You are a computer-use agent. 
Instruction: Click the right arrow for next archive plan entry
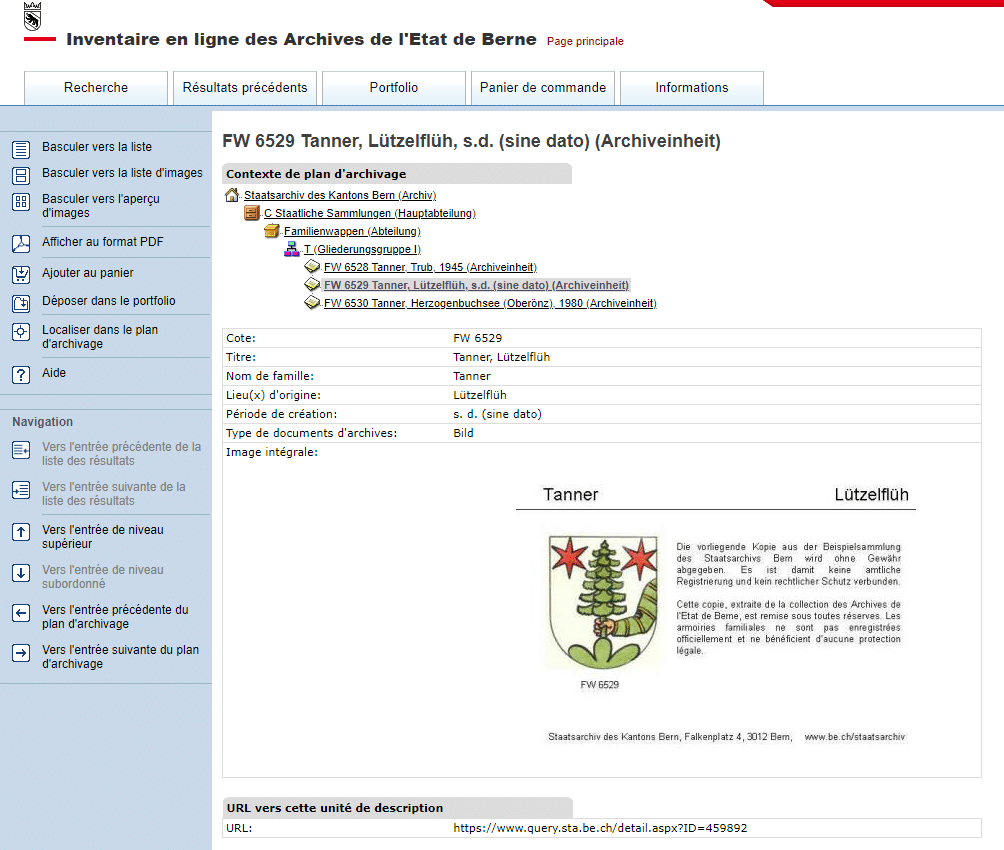tap(21, 653)
